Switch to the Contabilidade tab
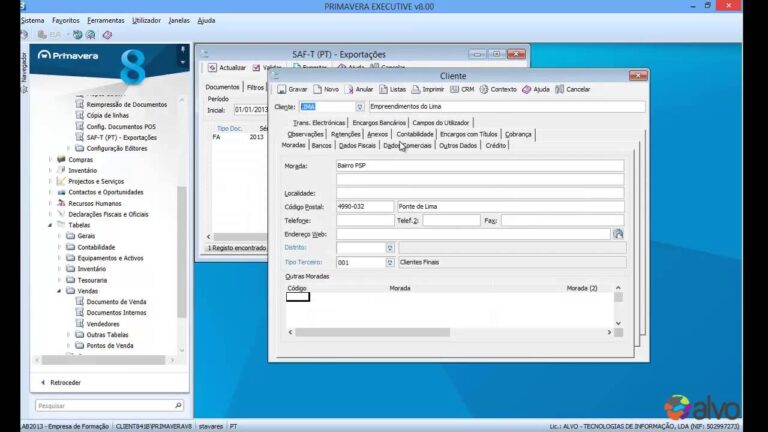The image size is (768, 432). (414, 134)
